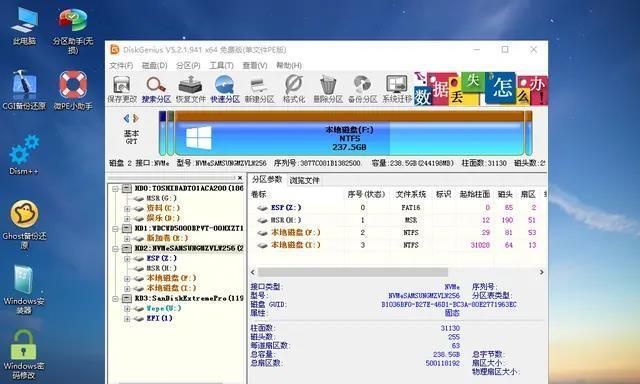Click the 文件系统 column header
This screenshot has height=384, width=640.
(411, 195)
